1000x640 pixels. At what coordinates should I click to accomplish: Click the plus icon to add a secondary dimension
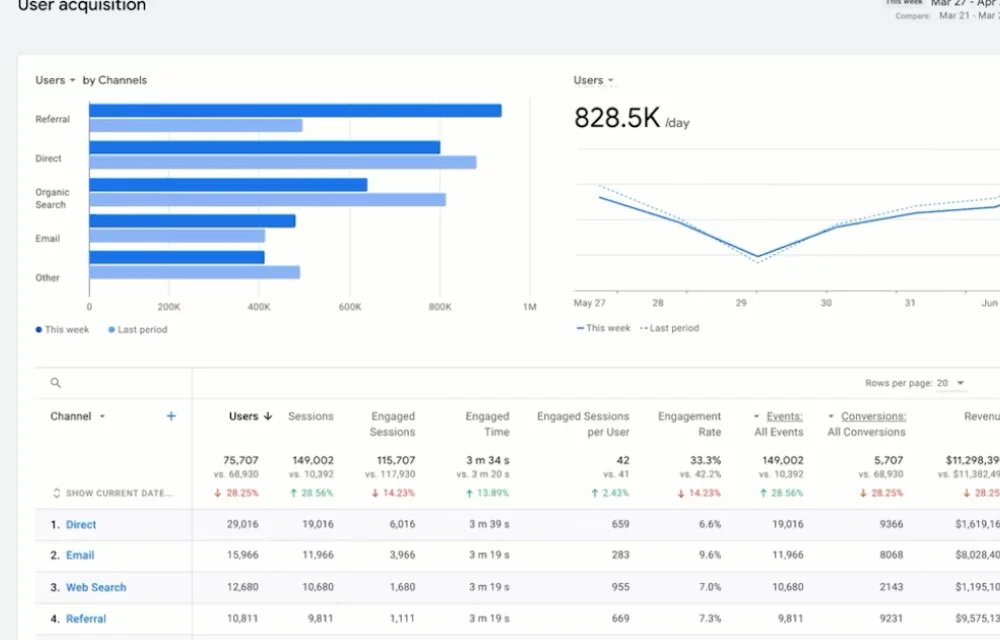(171, 415)
